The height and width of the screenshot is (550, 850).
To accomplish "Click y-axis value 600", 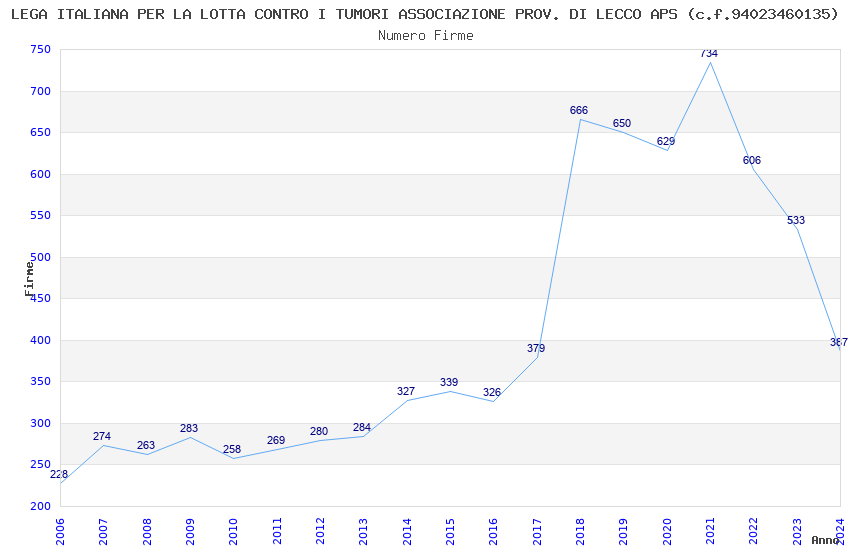I will pos(40,174).
